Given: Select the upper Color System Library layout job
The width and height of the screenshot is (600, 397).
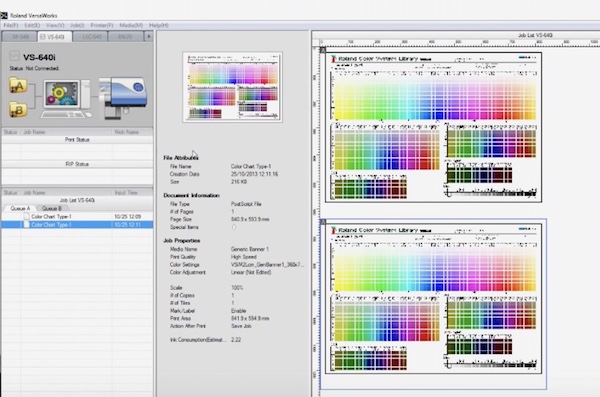Looking at the screenshot, I should pyautogui.click(x=434, y=127).
